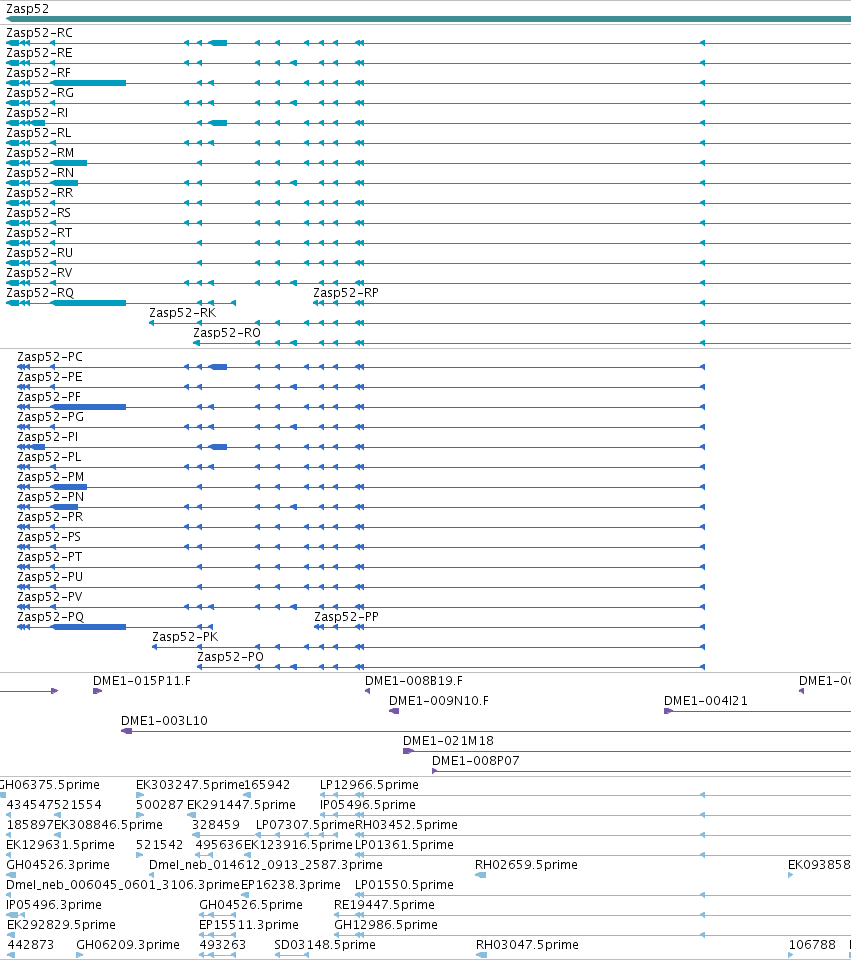This screenshot has height=960, width=851.
Task: Click EST RE19447.5prime
Action: pyautogui.click(x=384, y=905)
